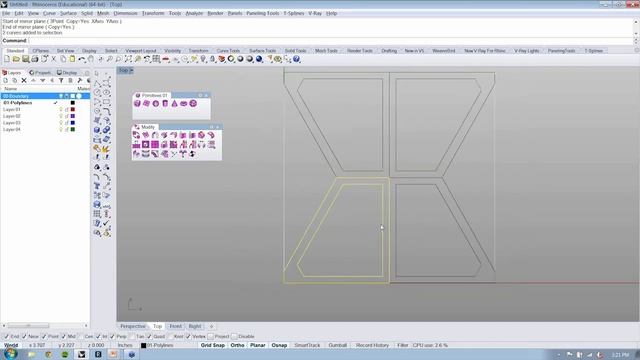Toggle the Perp osnap checkbox
This screenshot has width=640, height=360.
tap(112, 337)
